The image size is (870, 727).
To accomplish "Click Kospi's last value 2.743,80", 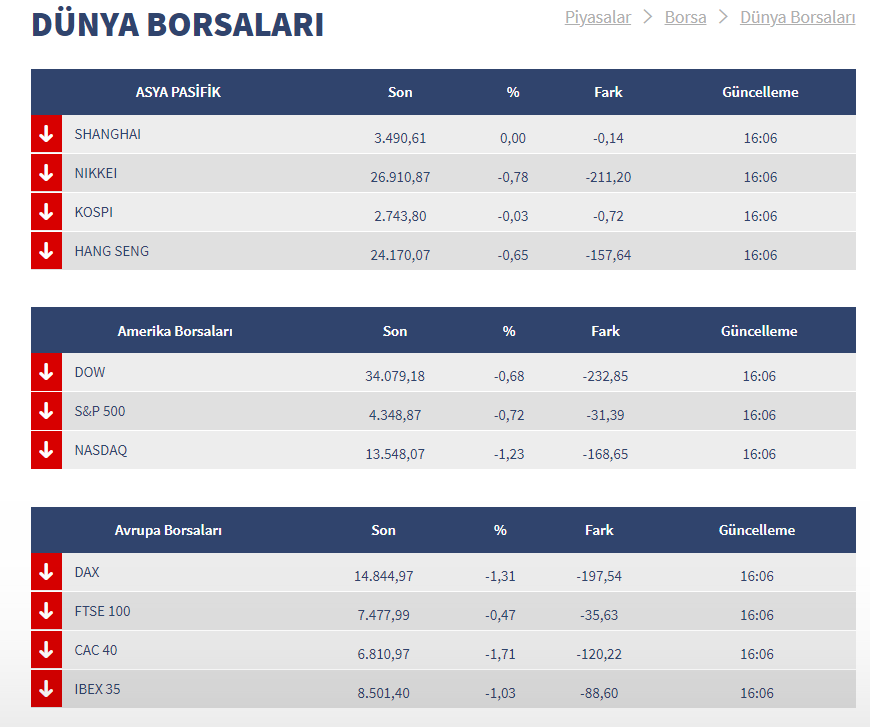I will (x=400, y=216).
